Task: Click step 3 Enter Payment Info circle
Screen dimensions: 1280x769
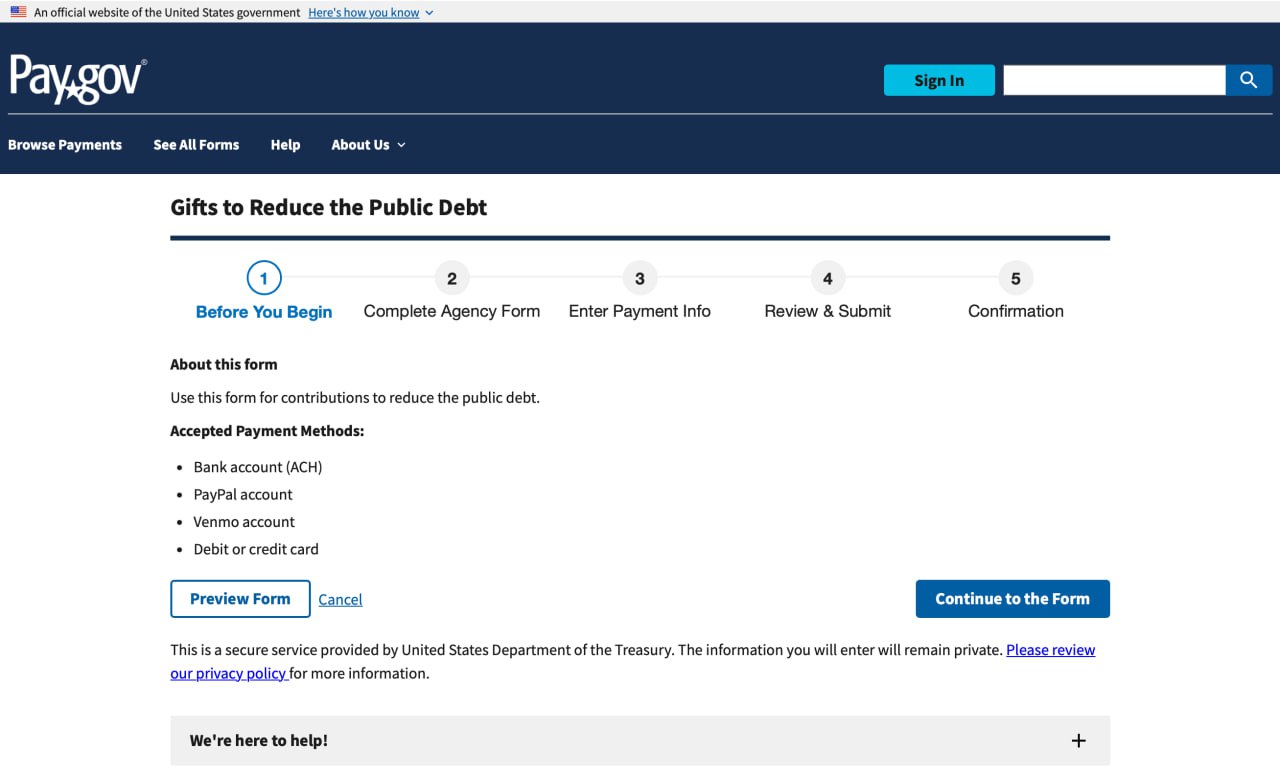Action: (640, 278)
